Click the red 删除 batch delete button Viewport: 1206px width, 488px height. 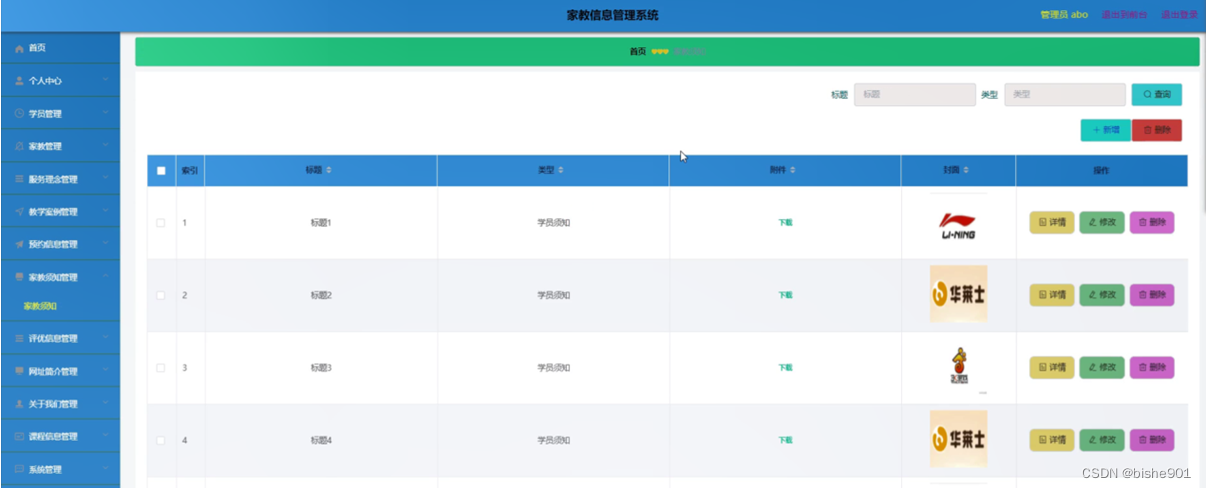[1157, 130]
